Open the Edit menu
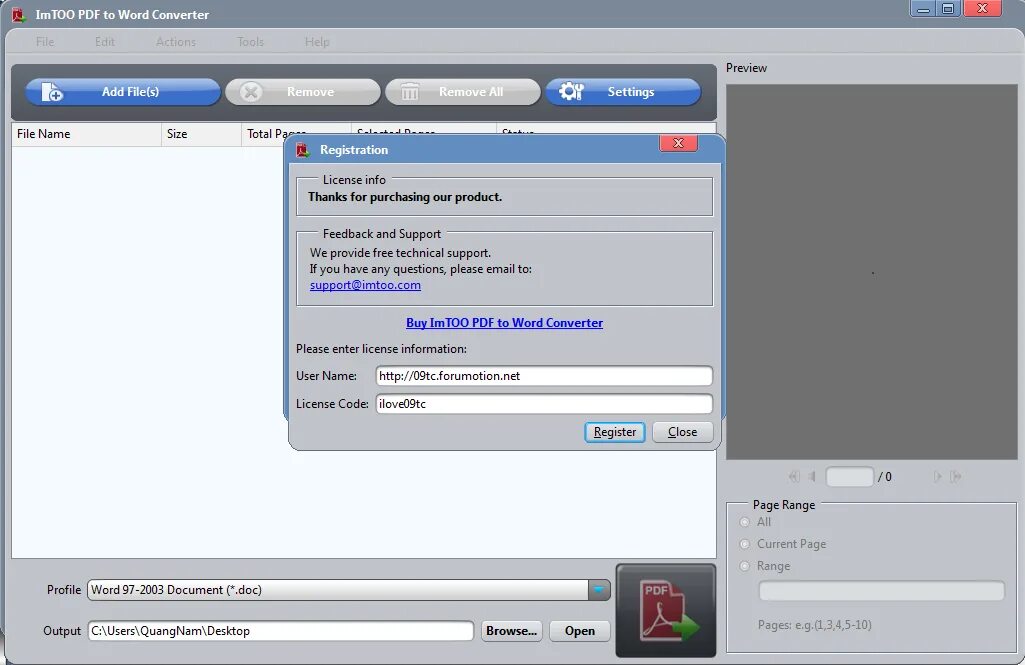This screenshot has width=1025, height=665. pyautogui.click(x=105, y=42)
